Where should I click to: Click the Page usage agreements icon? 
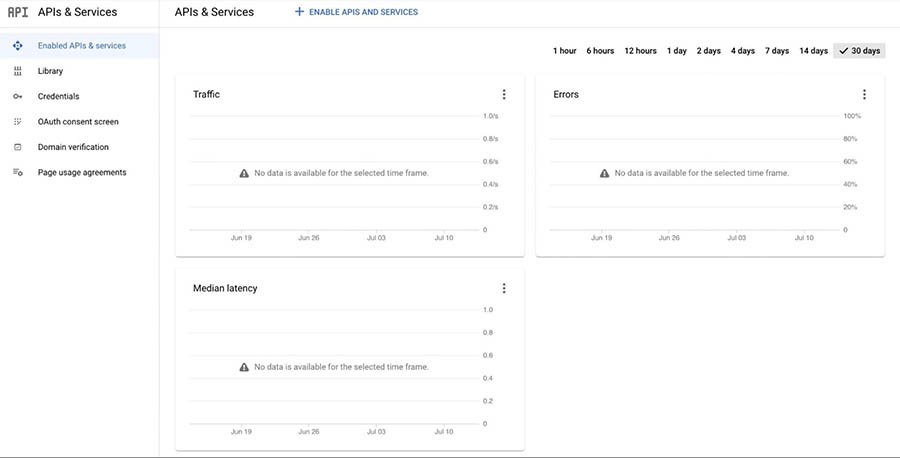tap(17, 172)
